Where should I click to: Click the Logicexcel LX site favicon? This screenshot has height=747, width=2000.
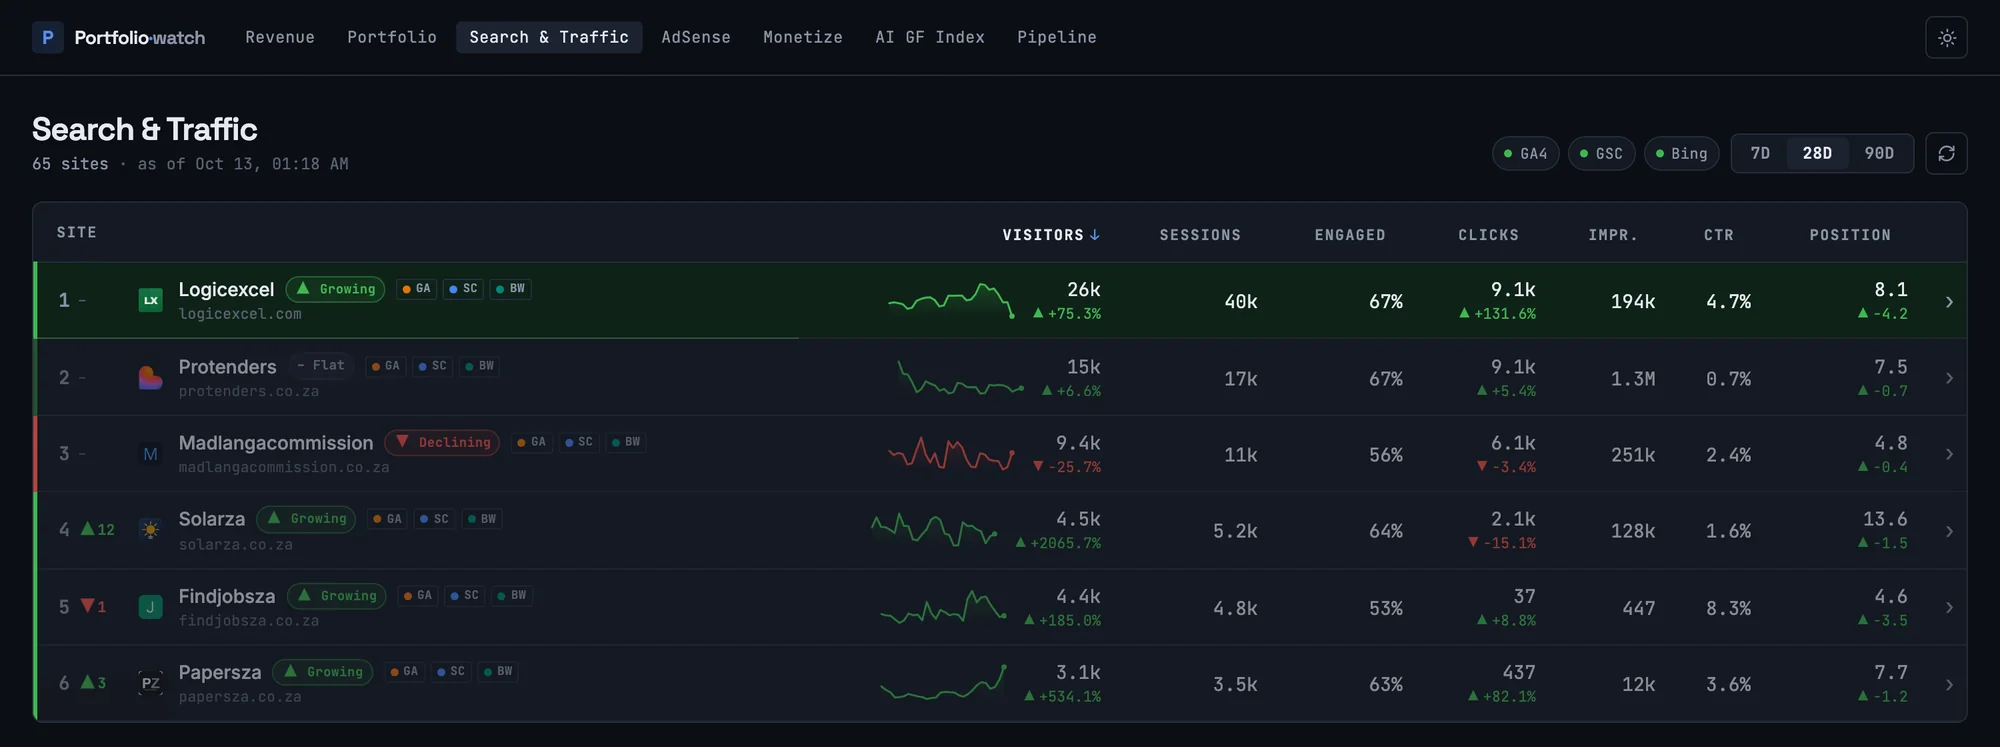point(150,300)
